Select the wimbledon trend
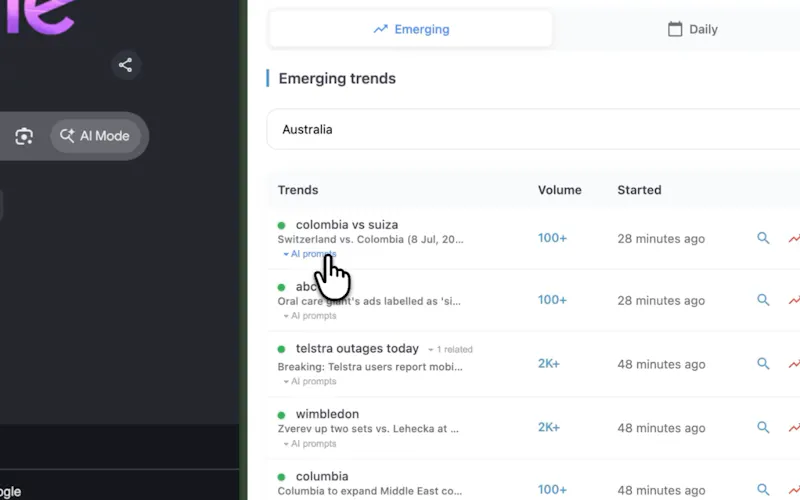Viewport: 800px width, 500px height. click(327, 414)
